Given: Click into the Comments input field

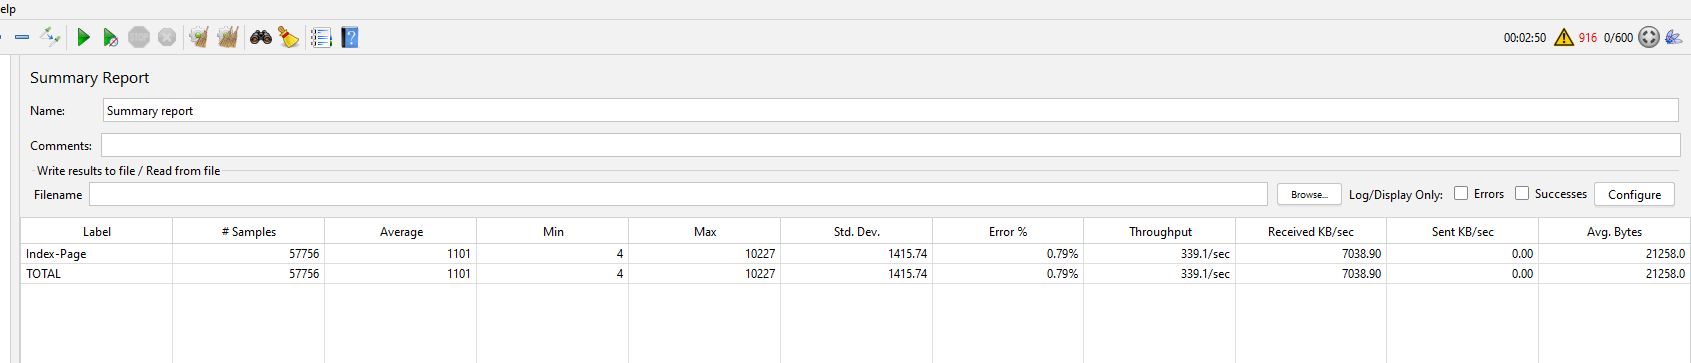Looking at the screenshot, I should tap(891, 145).
